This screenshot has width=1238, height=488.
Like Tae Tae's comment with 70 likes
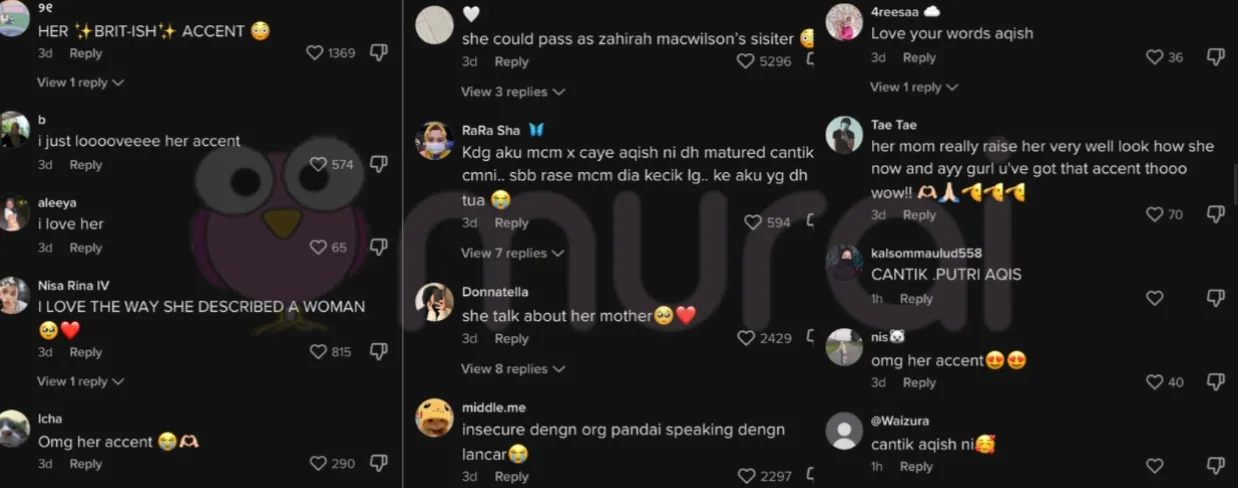click(1155, 214)
